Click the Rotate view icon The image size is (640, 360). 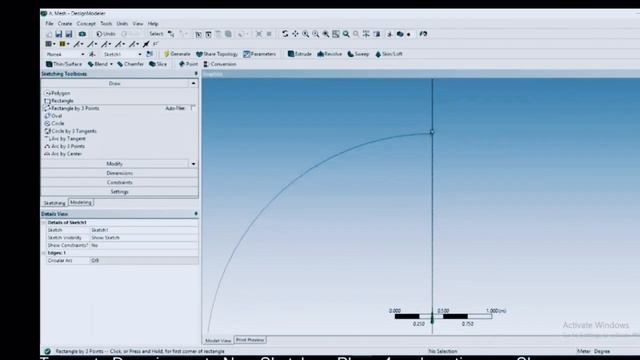point(285,34)
